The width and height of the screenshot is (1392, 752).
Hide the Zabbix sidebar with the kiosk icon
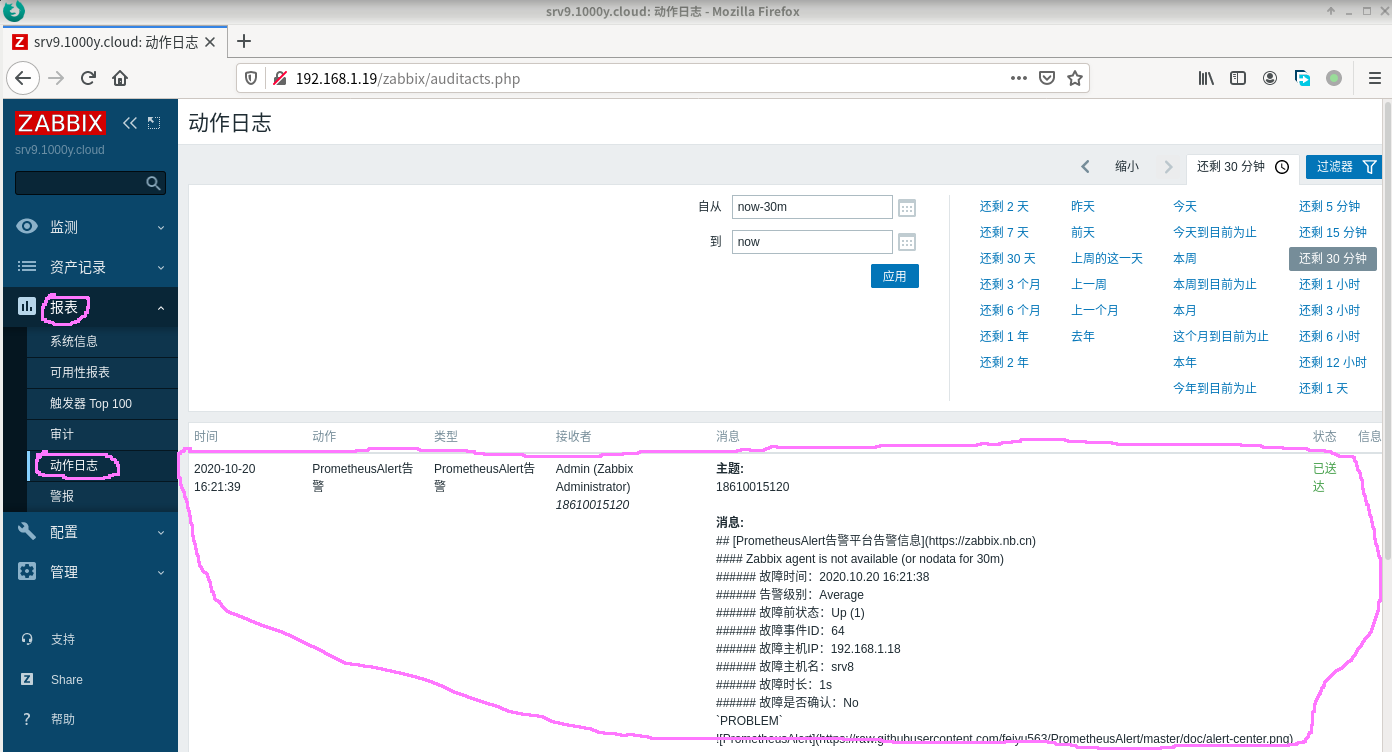153,123
